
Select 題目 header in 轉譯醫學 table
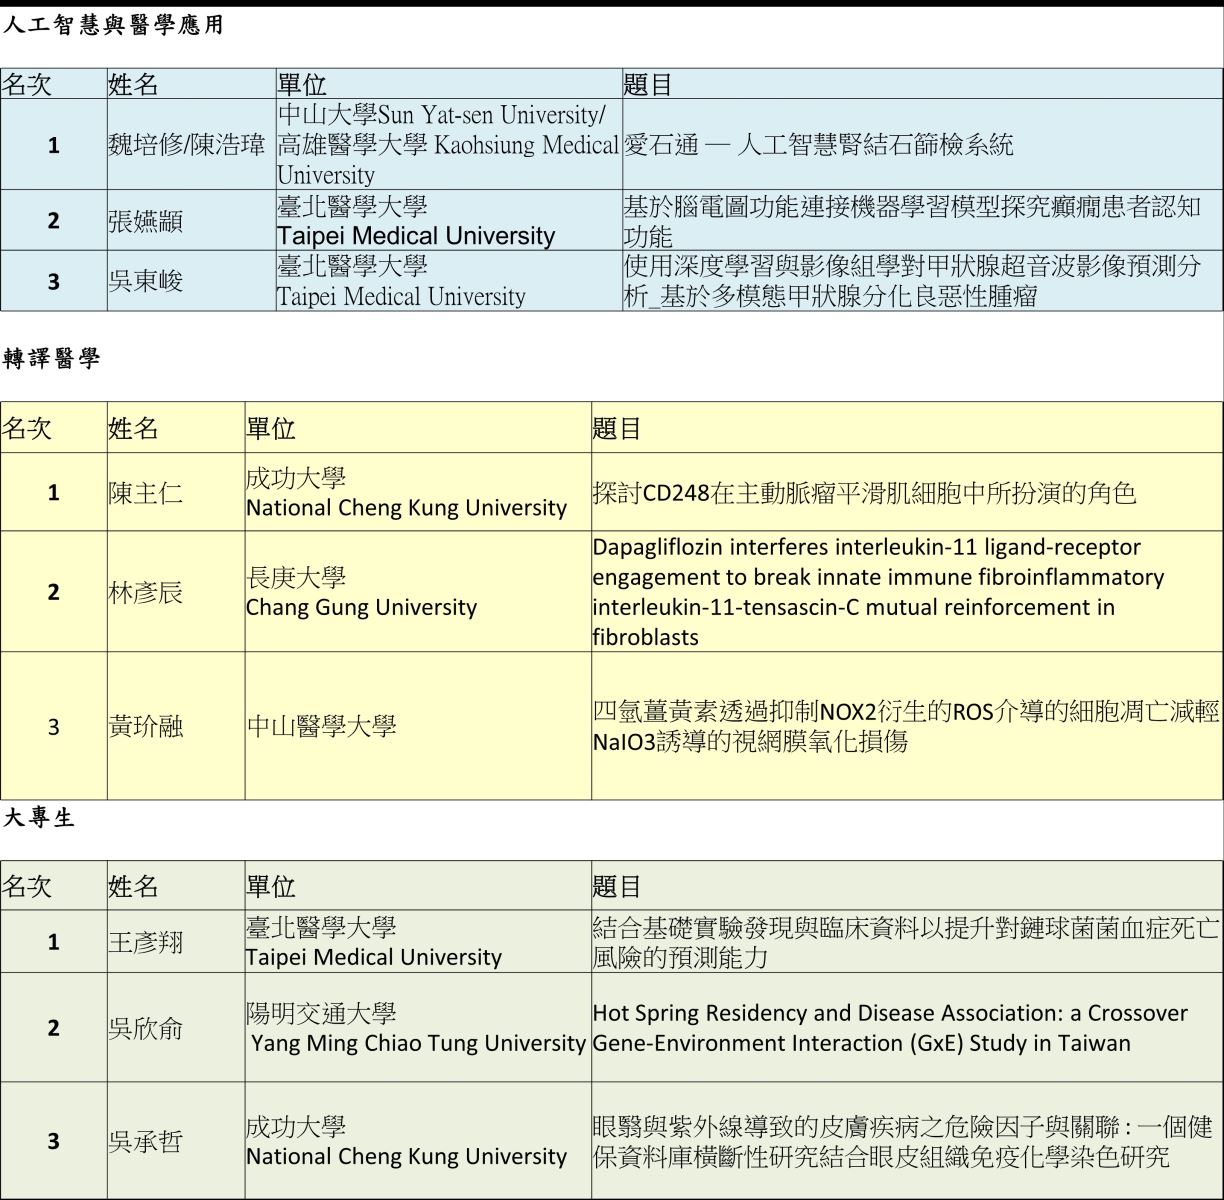point(617,429)
